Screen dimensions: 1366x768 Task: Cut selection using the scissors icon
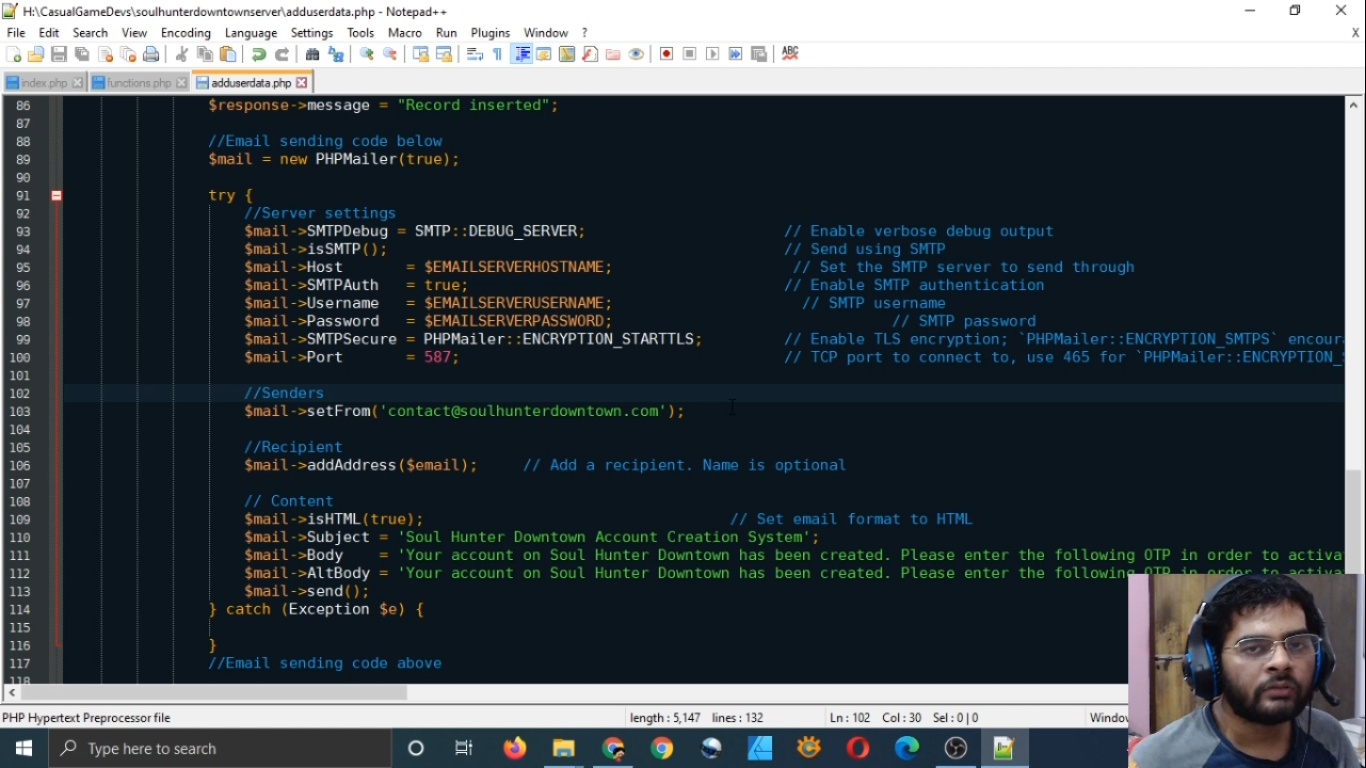[x=182, y=54]
